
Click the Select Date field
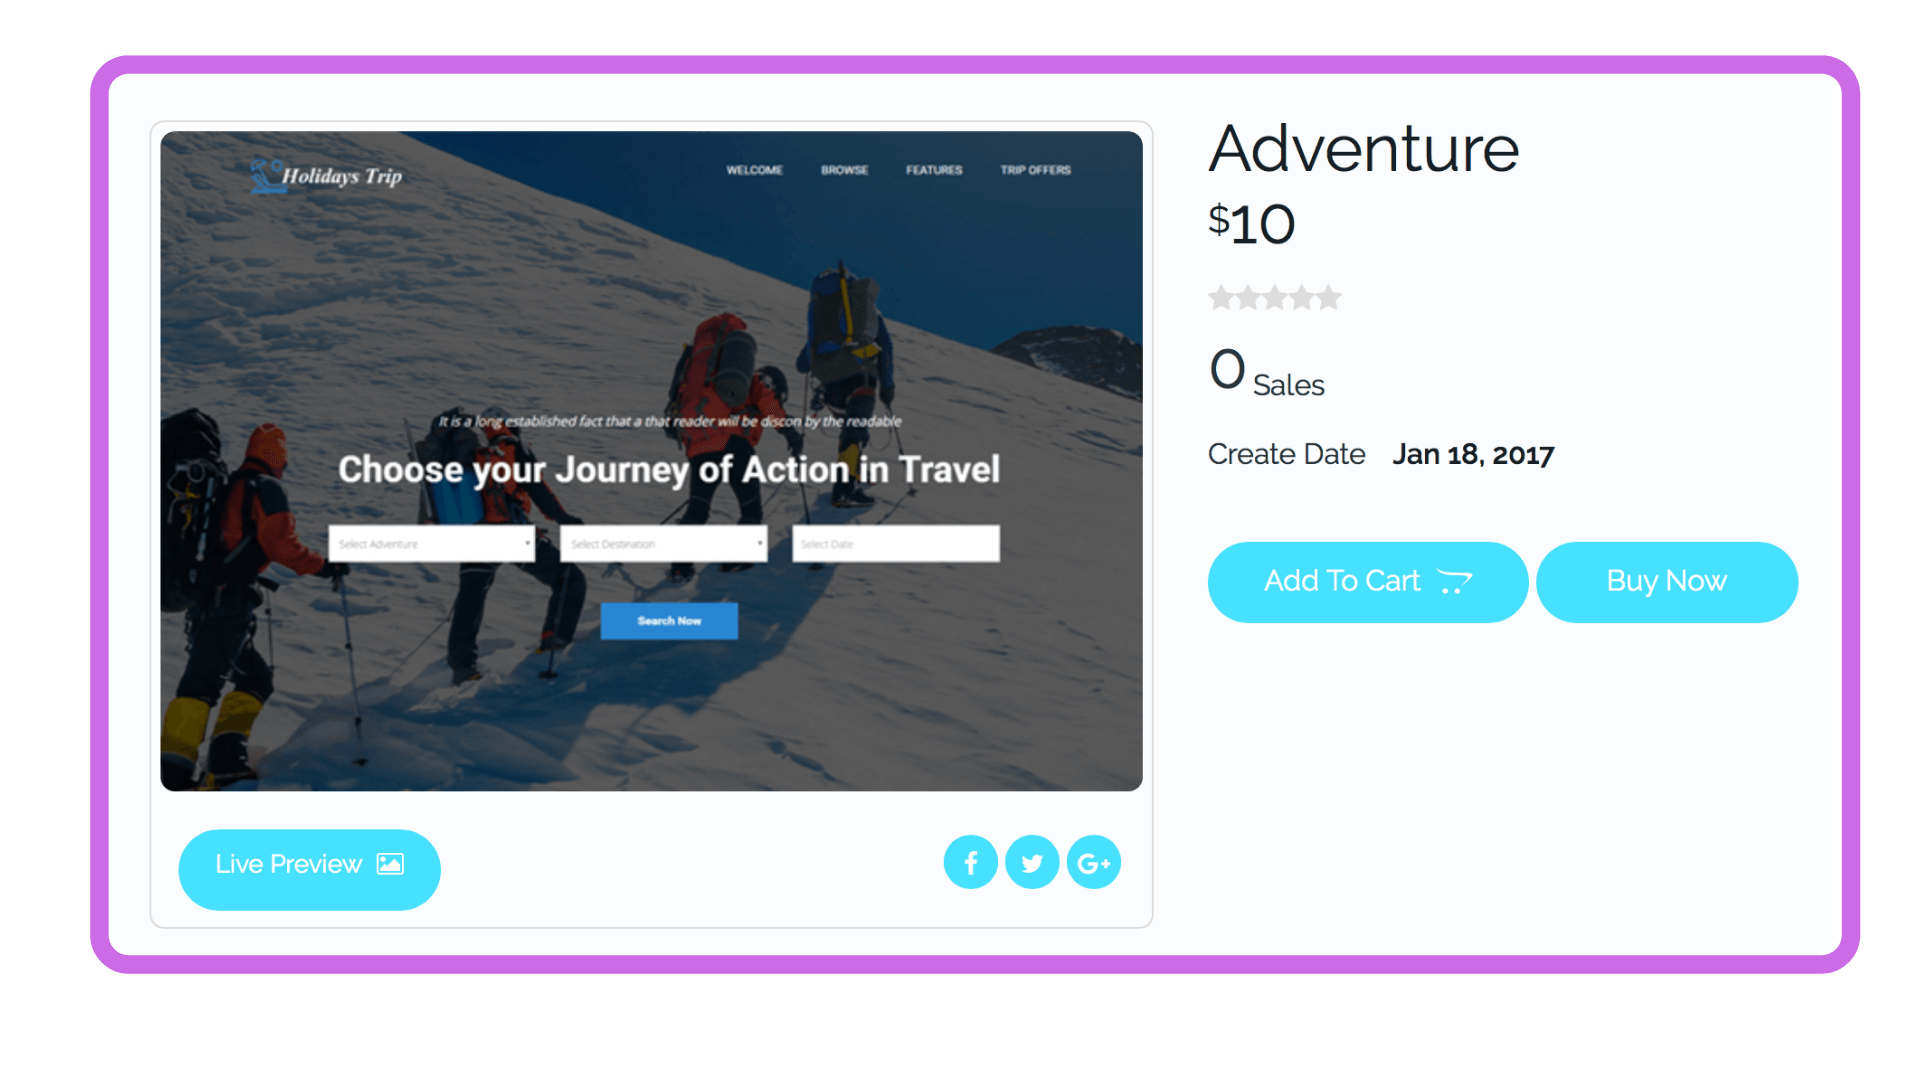click(896, 544)
